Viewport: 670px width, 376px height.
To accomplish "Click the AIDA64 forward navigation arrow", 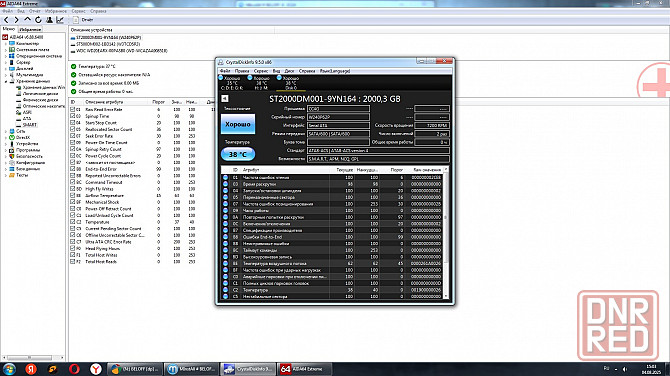I will [x=17, y=20].
